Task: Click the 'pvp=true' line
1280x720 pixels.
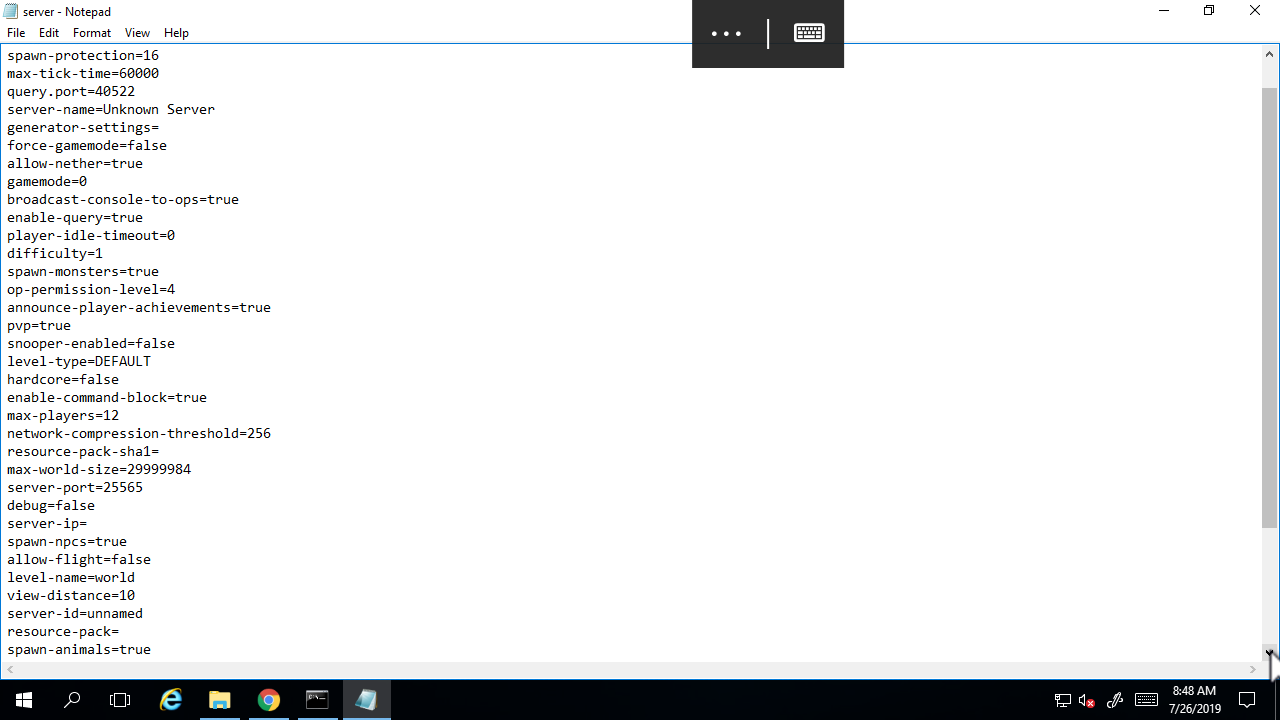Action: tap(39, 325)
